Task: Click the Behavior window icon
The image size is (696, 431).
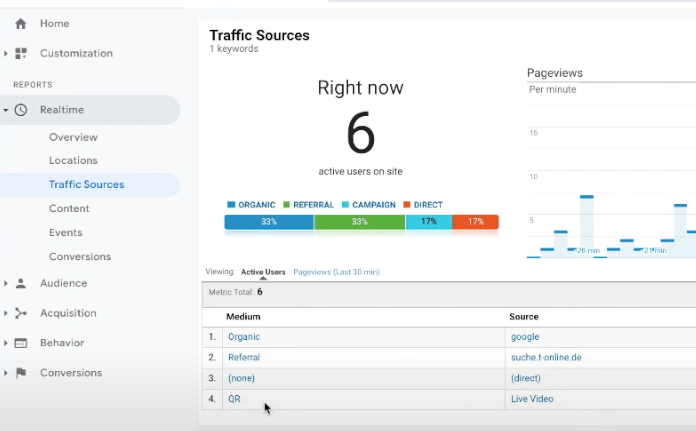Action: click(21, 343)
